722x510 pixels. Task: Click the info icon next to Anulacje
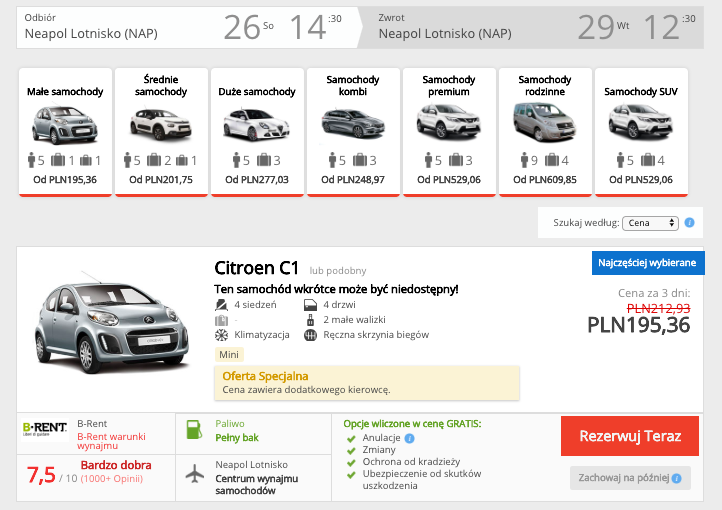pos(409,438)
